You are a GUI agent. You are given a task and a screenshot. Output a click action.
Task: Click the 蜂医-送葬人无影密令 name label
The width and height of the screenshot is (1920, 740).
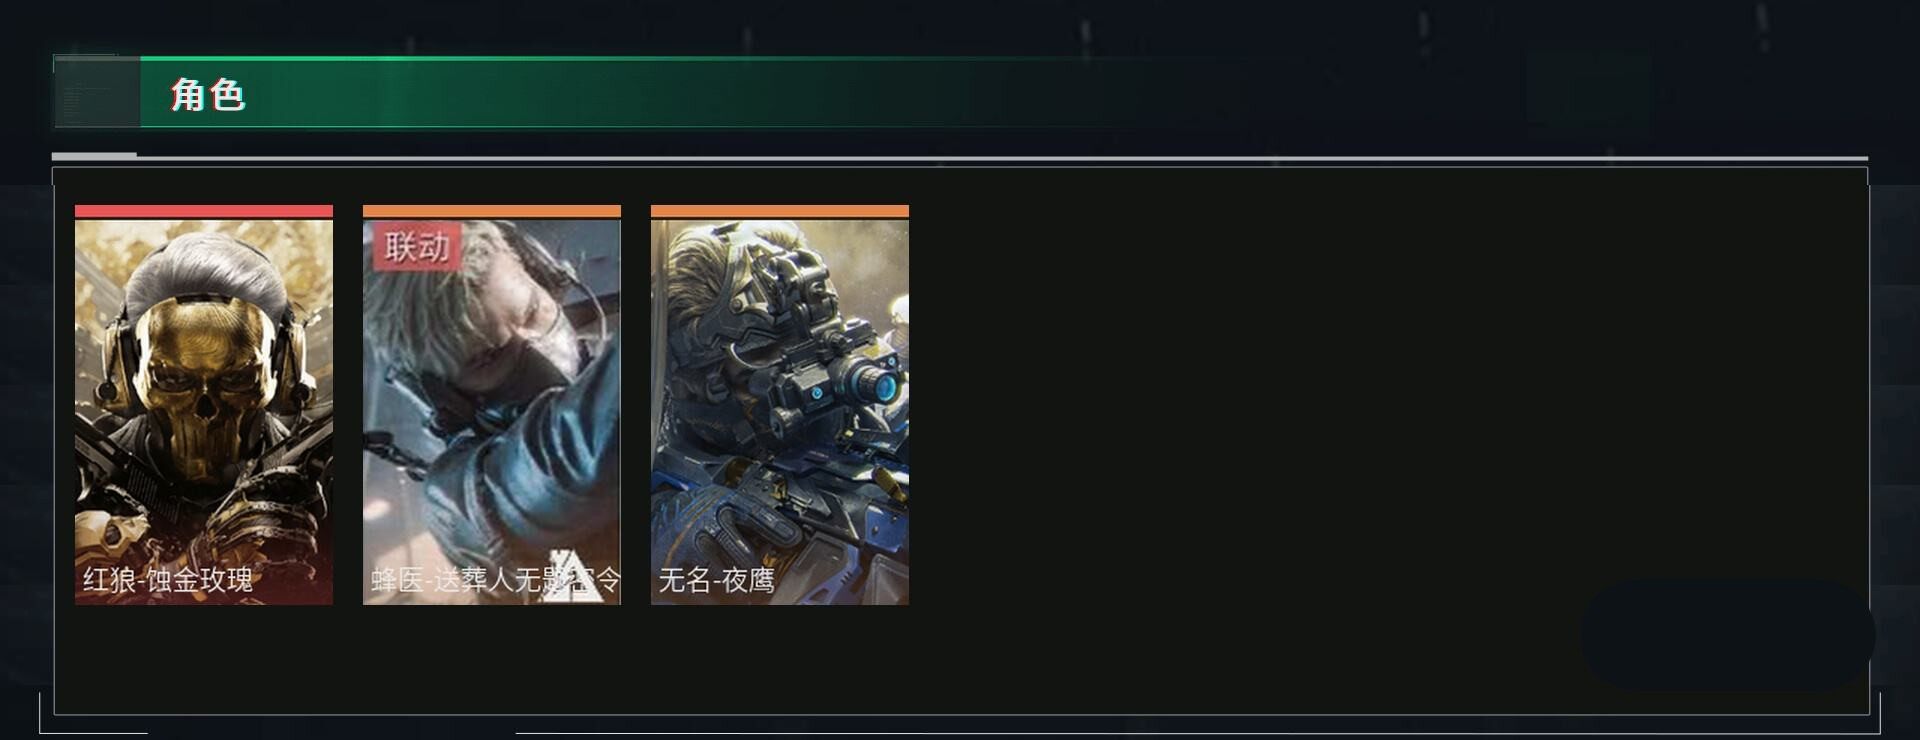pyautogui.click(x=495, y=580)
